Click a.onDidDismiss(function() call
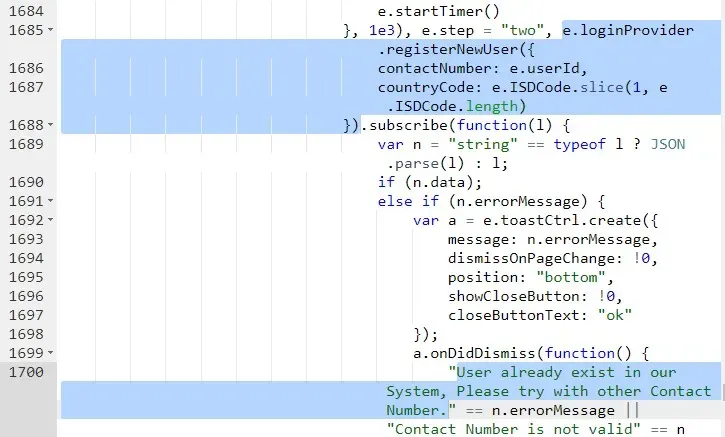 [531, 353]
